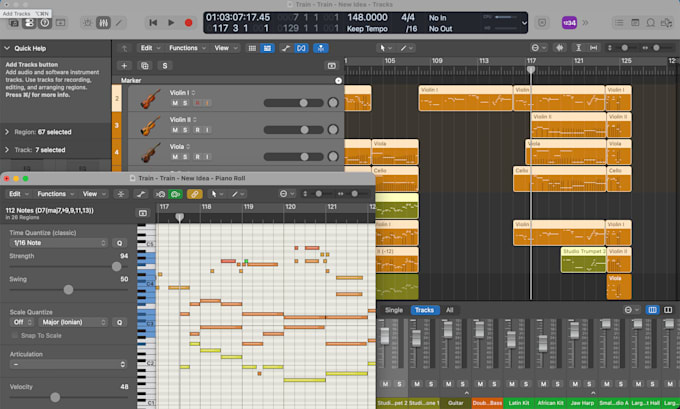
Task: Toggle Show Automation in Tracks area
Action: coord(285,48)
